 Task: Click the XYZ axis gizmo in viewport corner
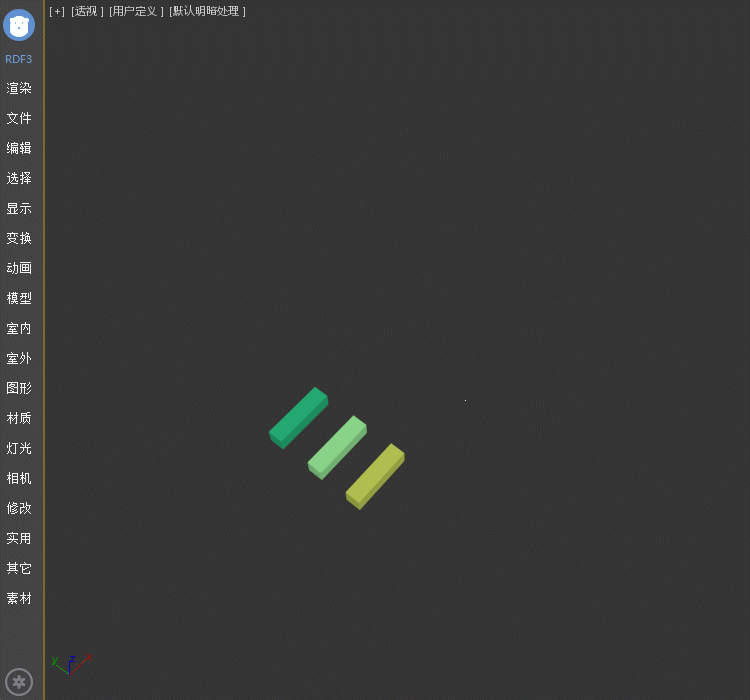70,664
